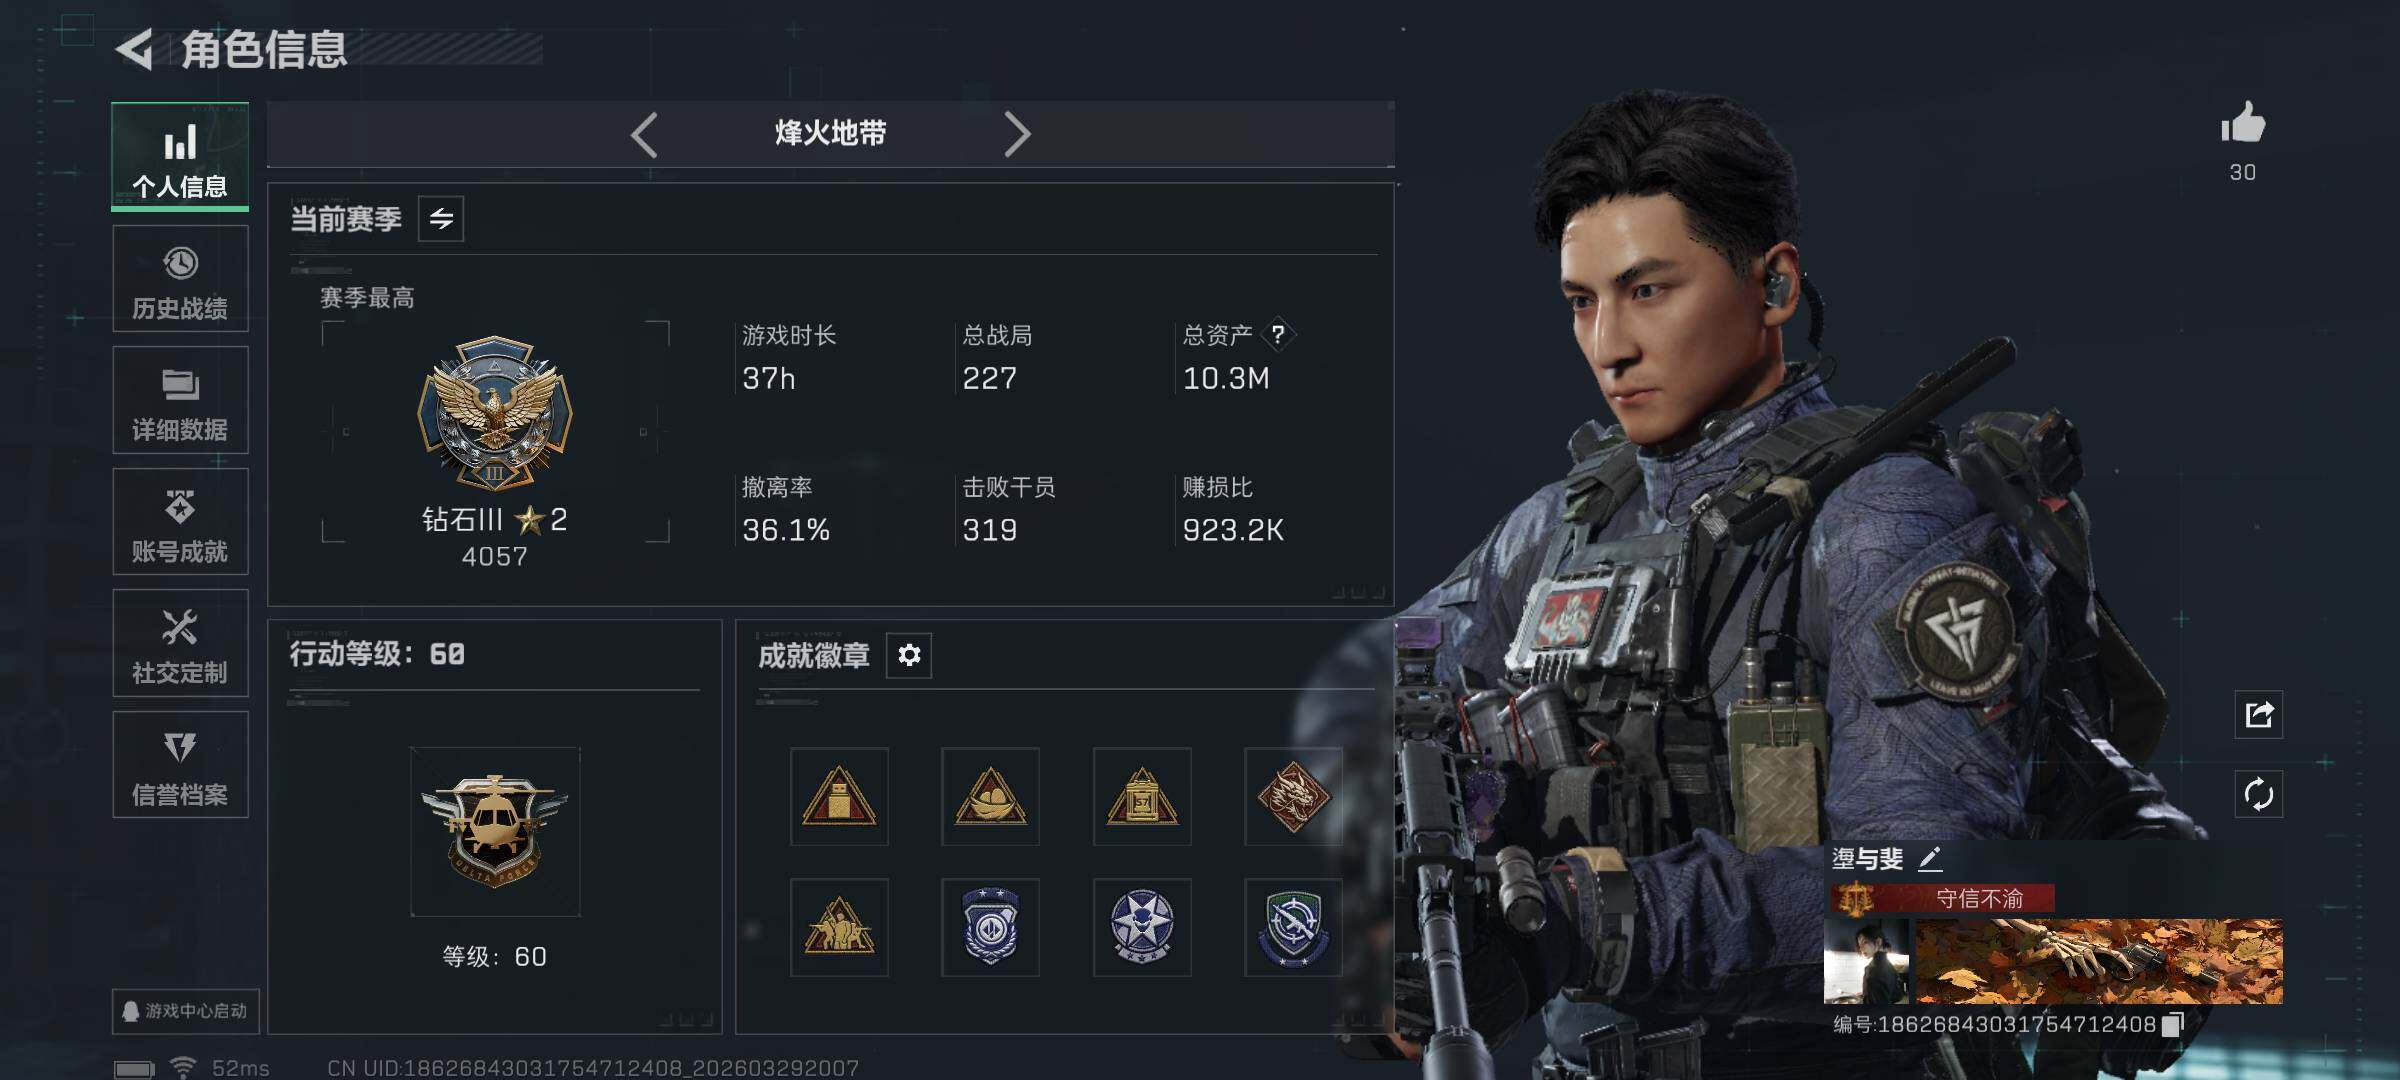Select the red dragon achievement badge

pyautogui.click(x=1293, y=797)
